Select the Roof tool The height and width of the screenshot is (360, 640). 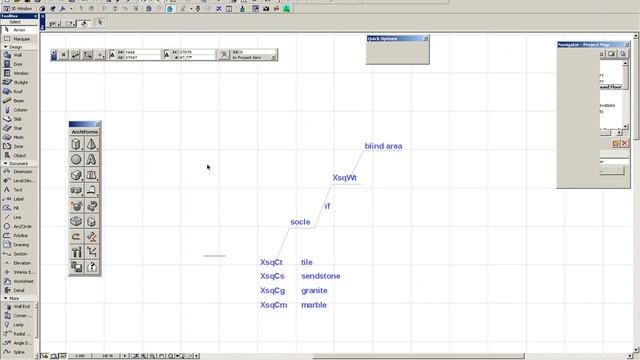point(18,91)
